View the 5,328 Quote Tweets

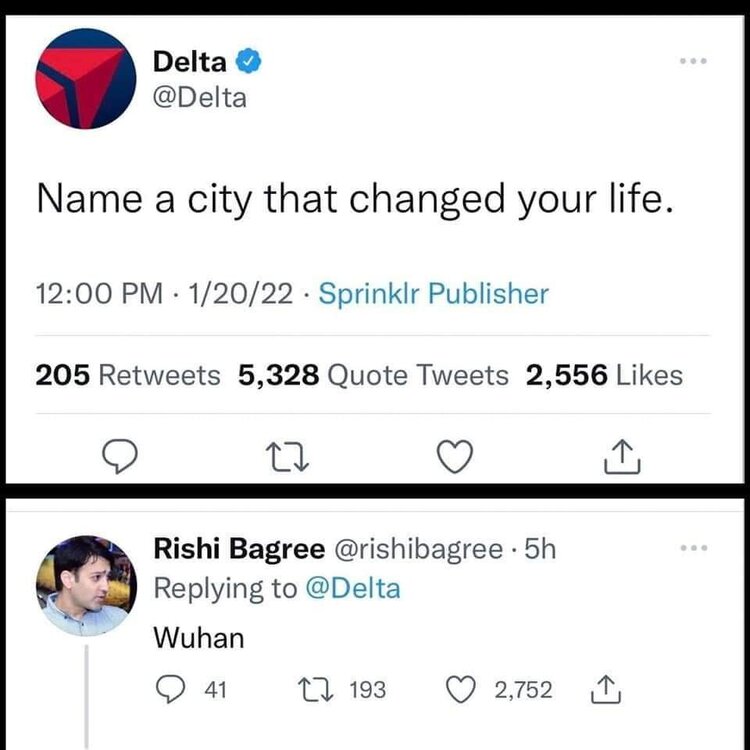tap(373, 375)
